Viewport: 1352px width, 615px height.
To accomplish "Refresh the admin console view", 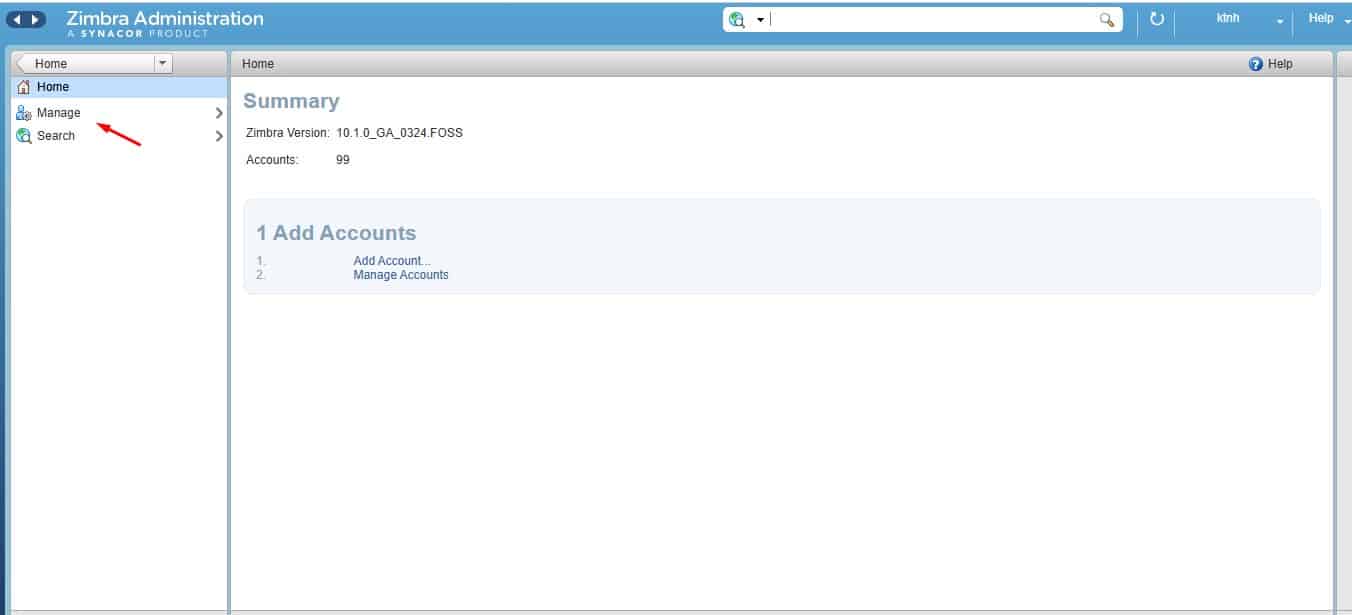I will tap(1157, 19).
